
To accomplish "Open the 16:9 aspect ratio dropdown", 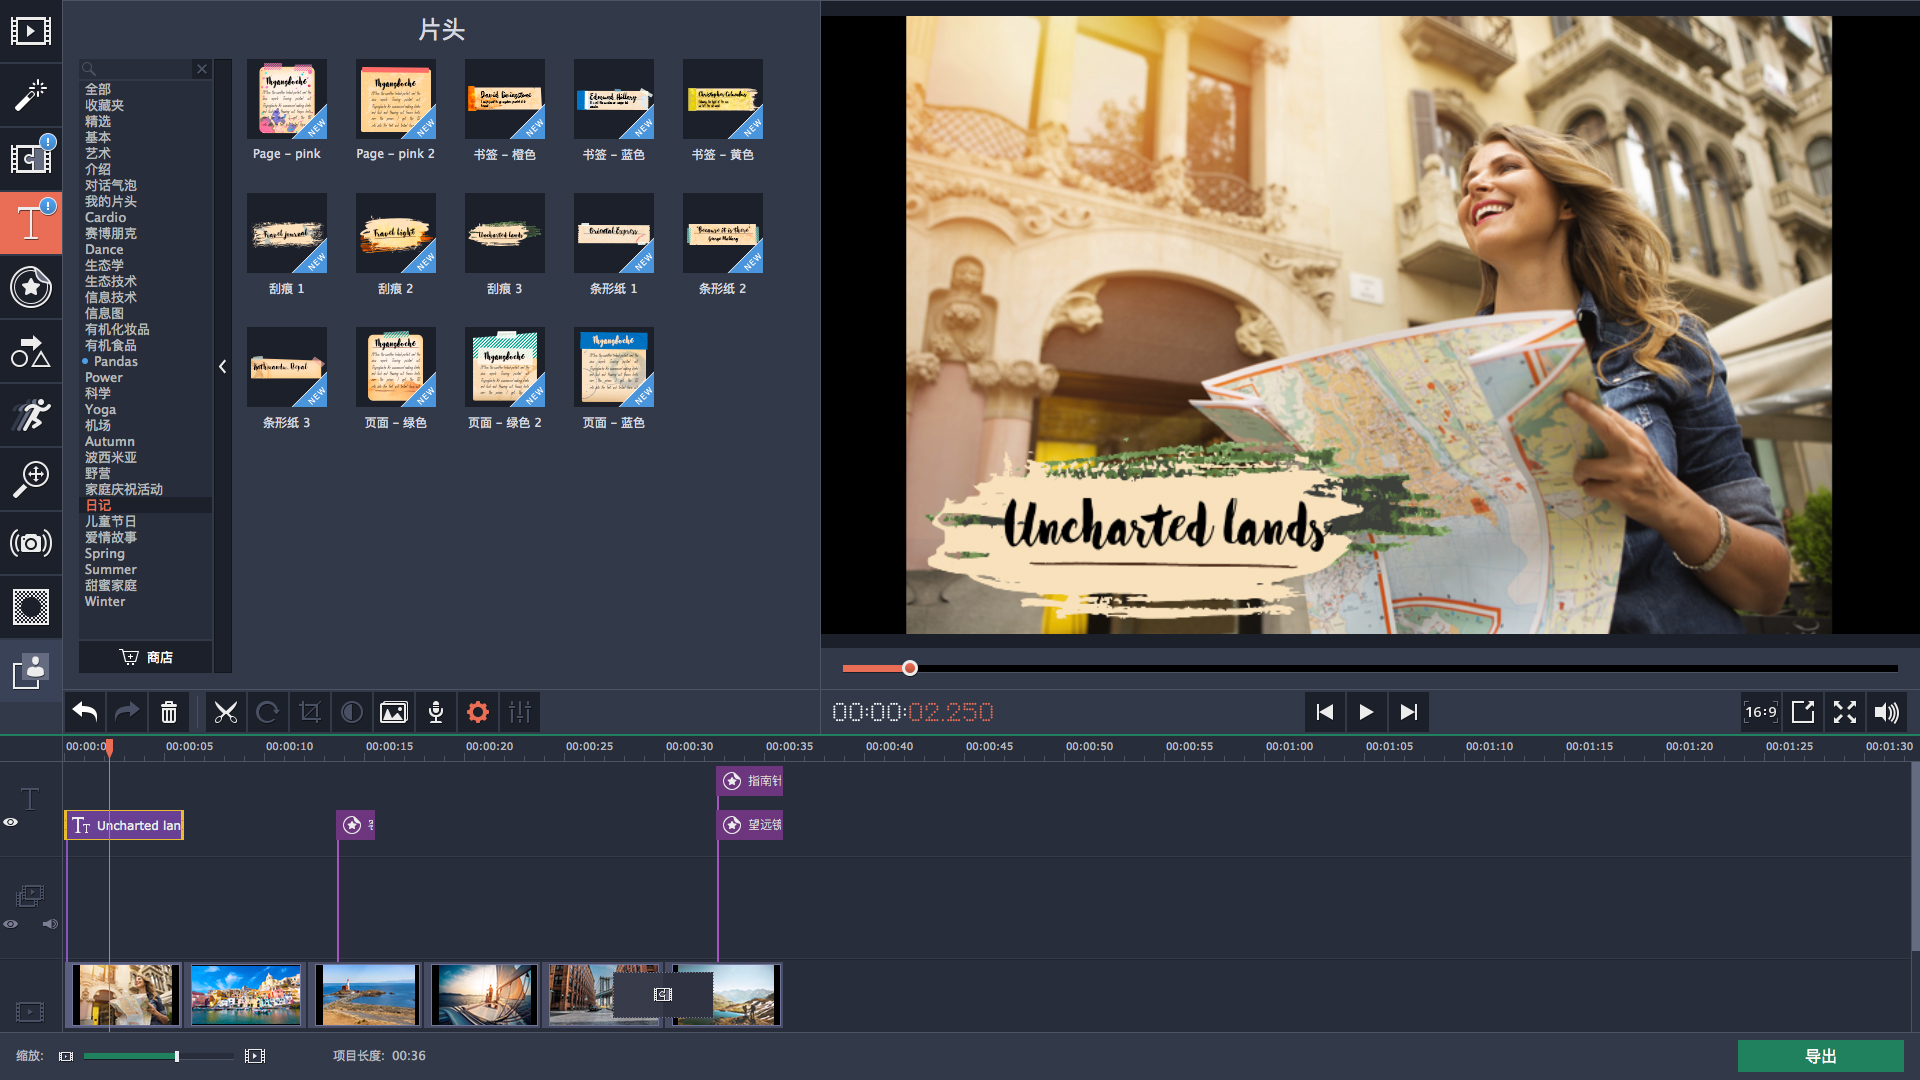I will [1760, 712].
